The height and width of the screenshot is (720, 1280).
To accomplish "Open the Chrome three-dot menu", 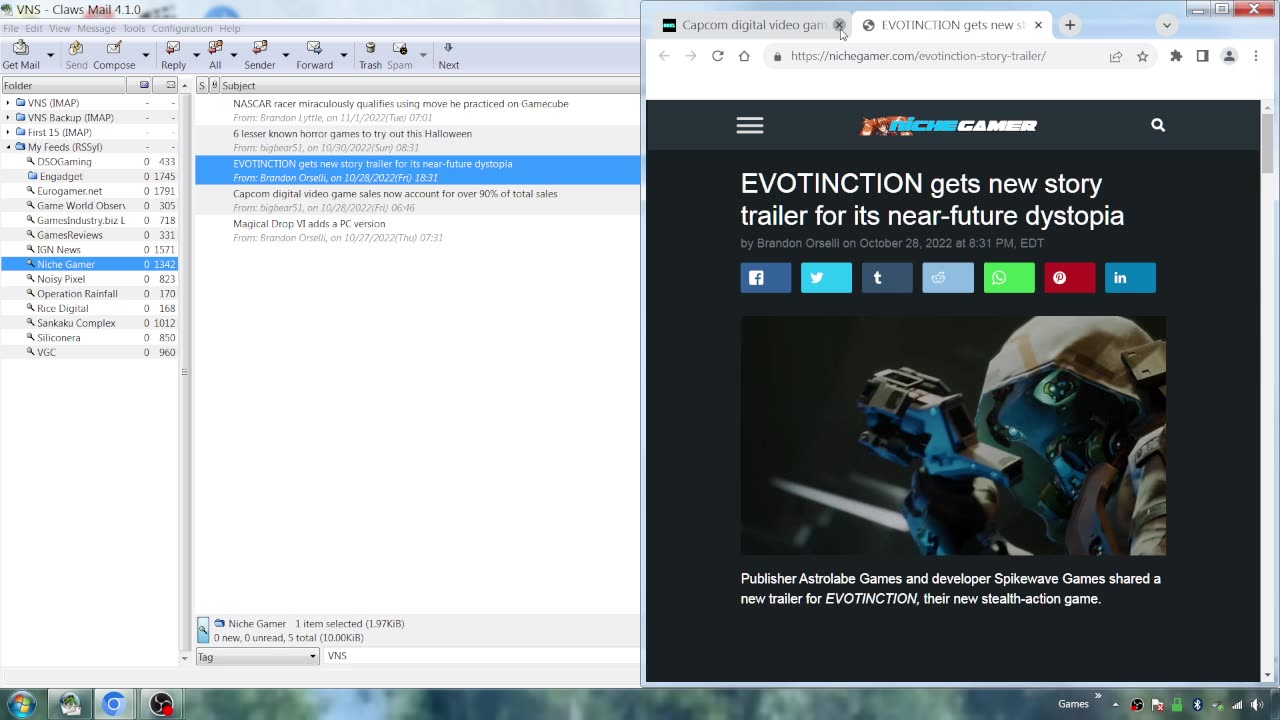I will 1256,56.
